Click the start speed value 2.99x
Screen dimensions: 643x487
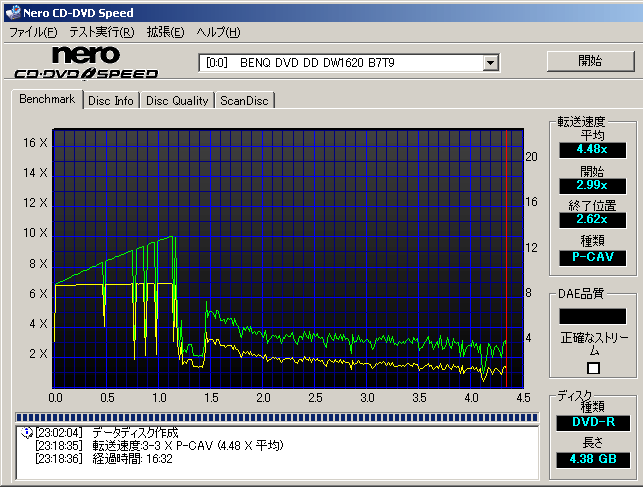593,185
